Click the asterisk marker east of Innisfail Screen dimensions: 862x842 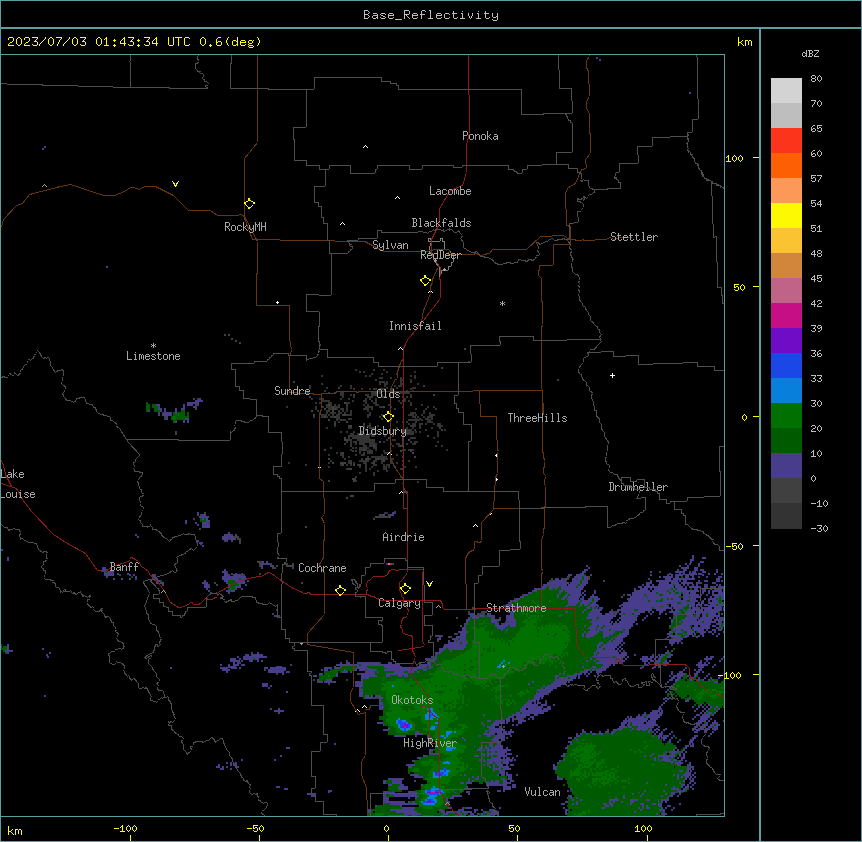[502, 303]
